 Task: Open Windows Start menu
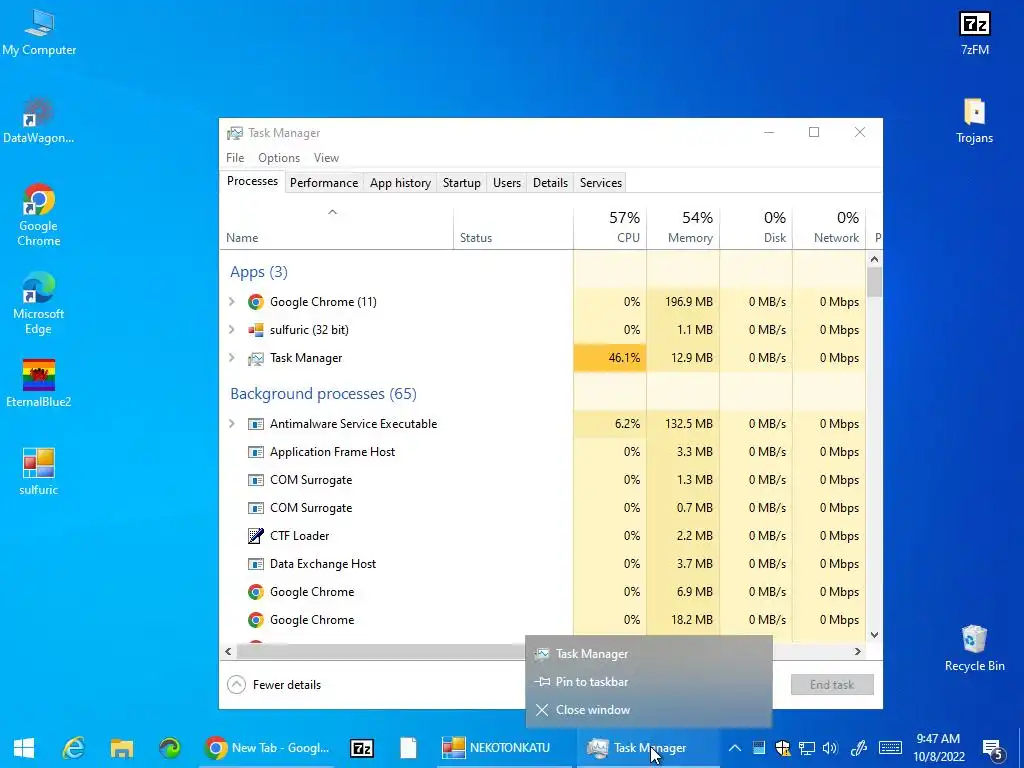tap(24, 748)
